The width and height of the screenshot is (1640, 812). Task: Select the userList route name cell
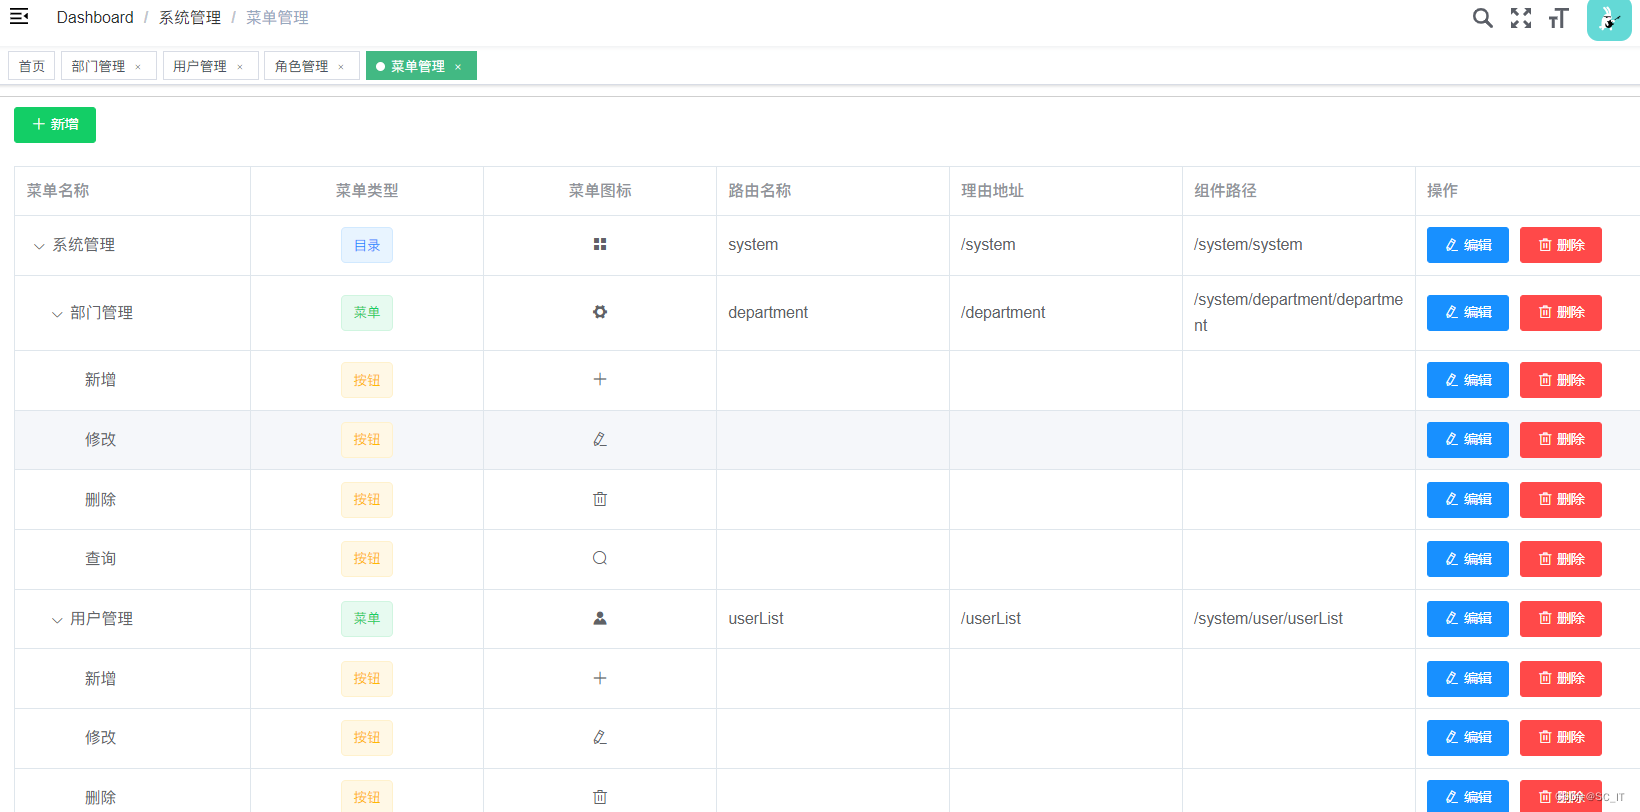click(x=832, y=619)
